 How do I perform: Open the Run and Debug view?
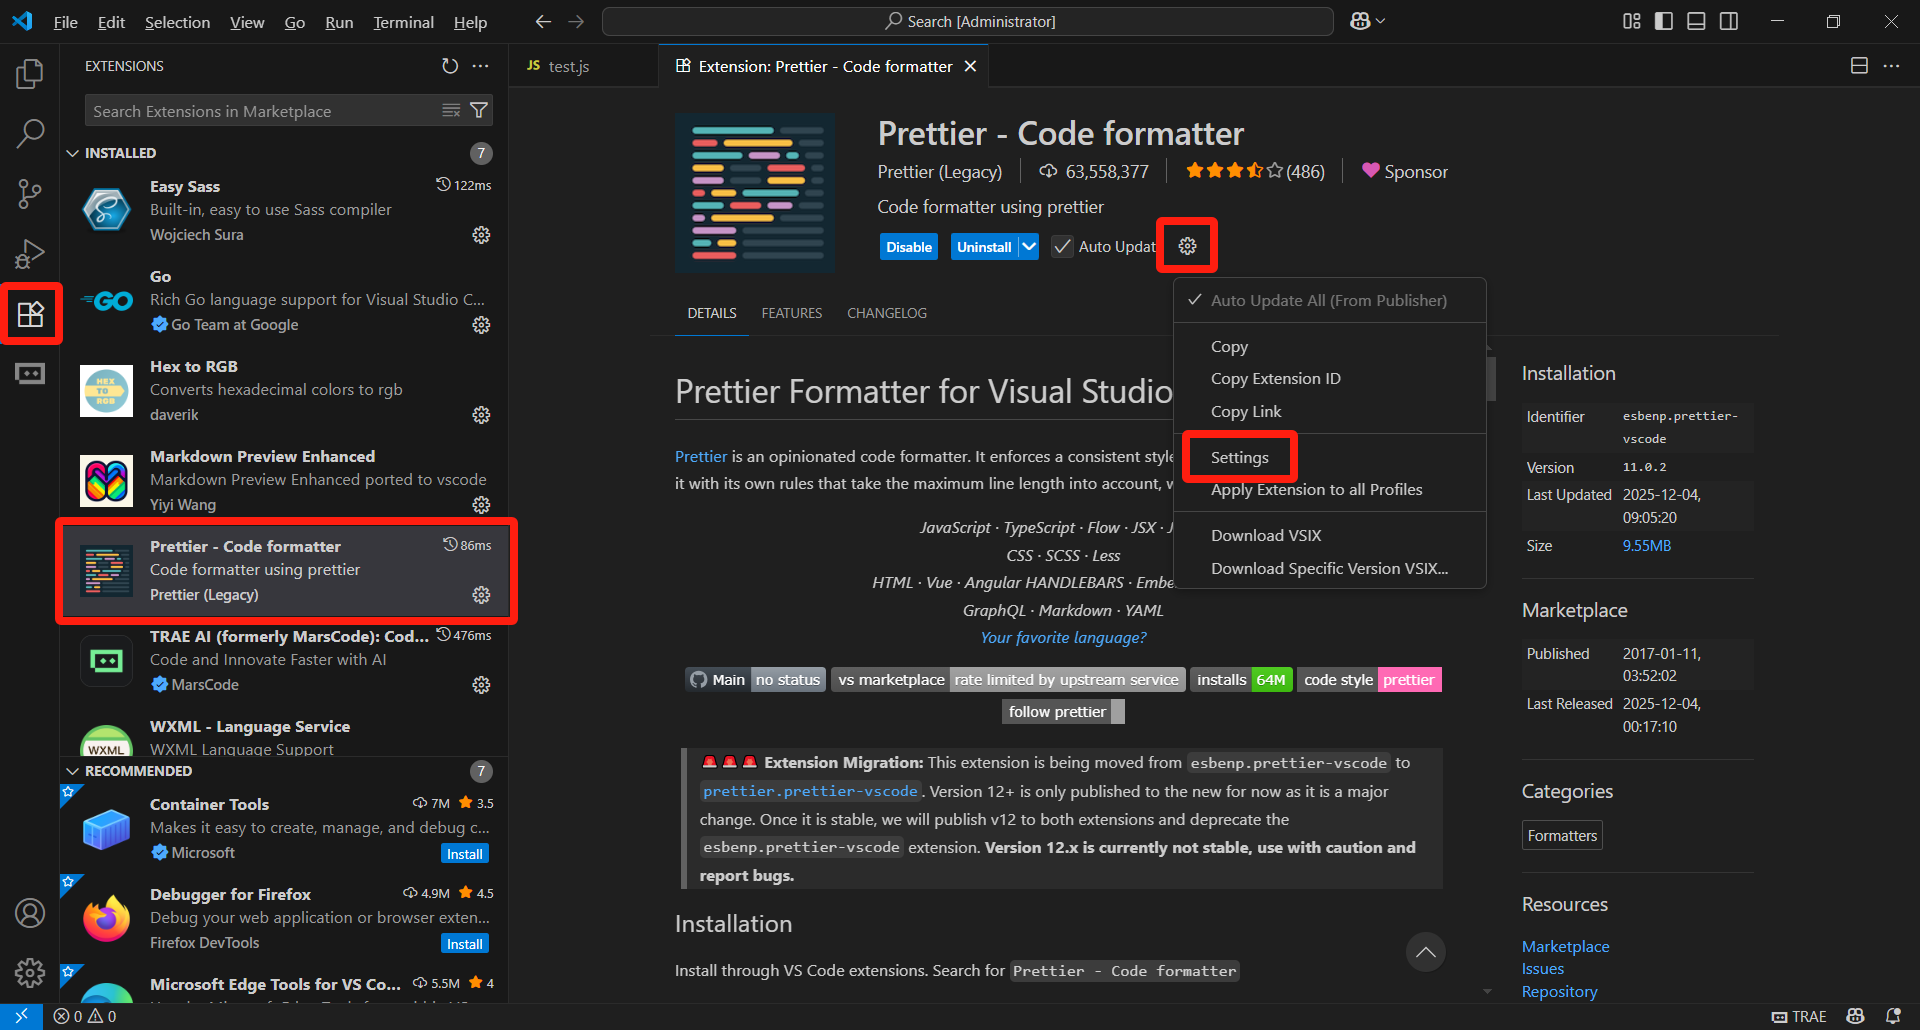[x=30, y=253]
